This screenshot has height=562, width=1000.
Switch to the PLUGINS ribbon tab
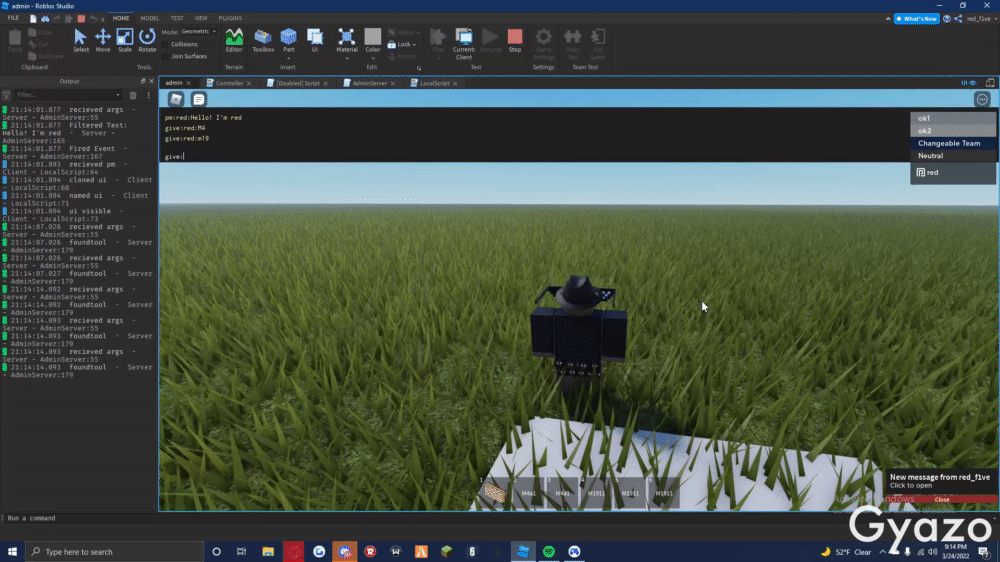230,18
